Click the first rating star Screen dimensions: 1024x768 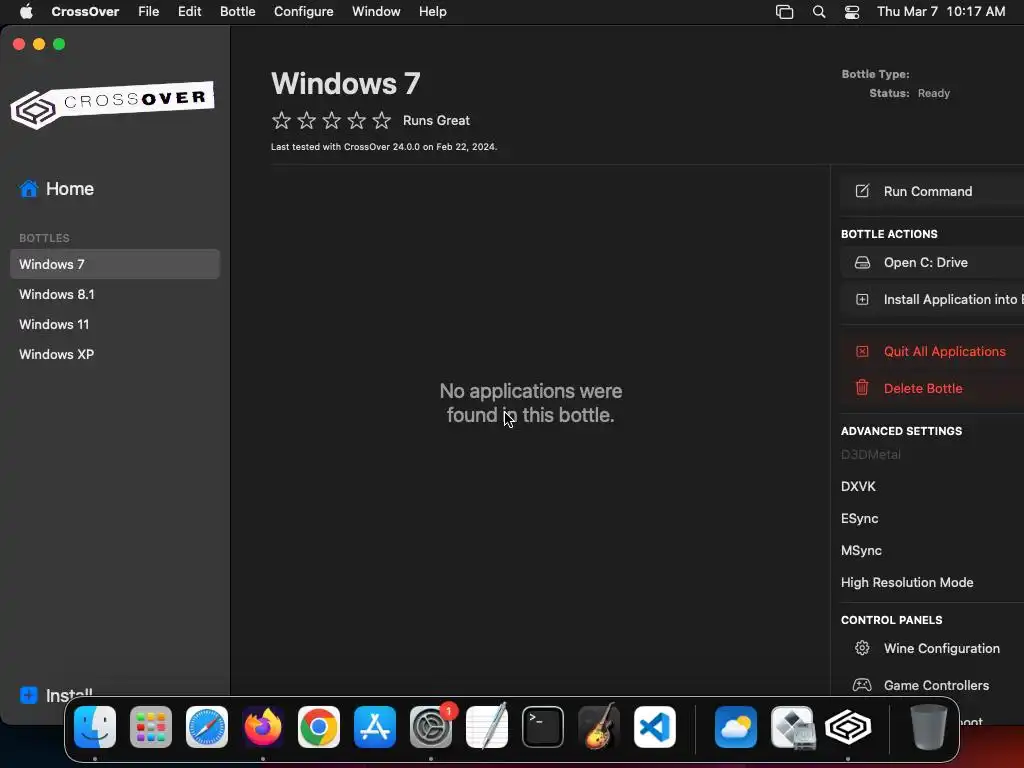click(x=281, y=120)
